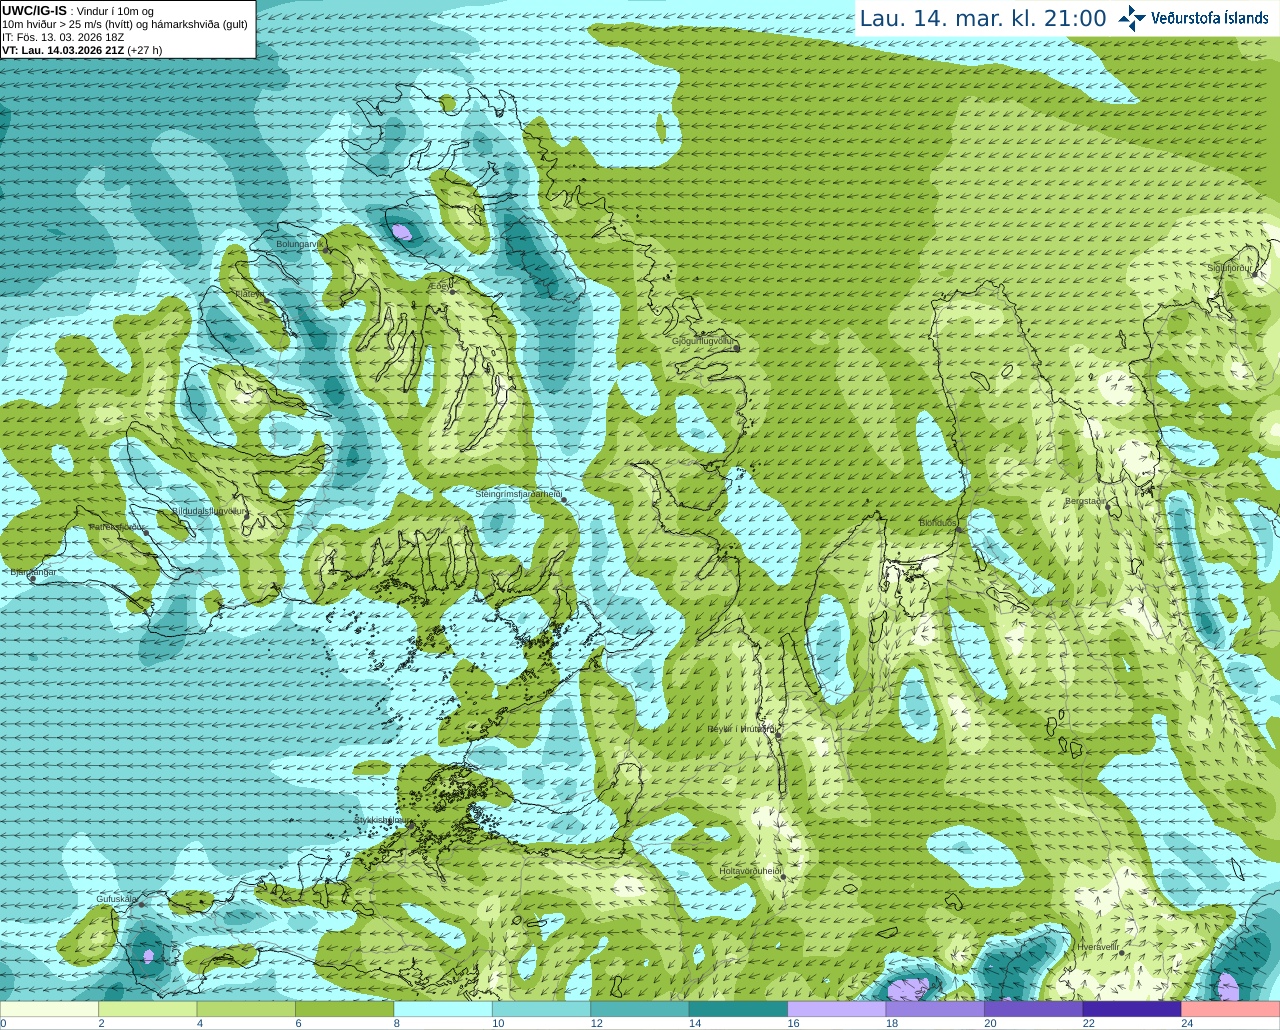The image size is (1280, 1030).
Task: Click the Bíldudalsflugvöllur station label
Action: (207, 511)
